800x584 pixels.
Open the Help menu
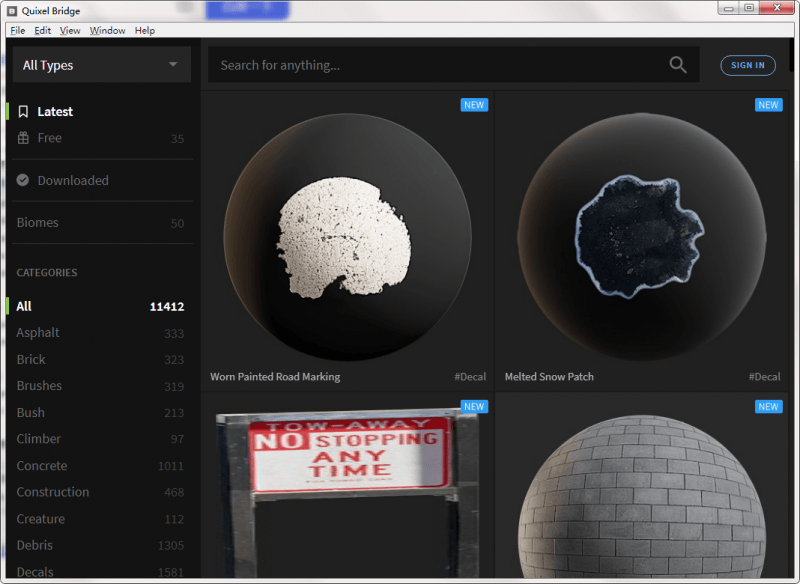click(x=145, y=31)
